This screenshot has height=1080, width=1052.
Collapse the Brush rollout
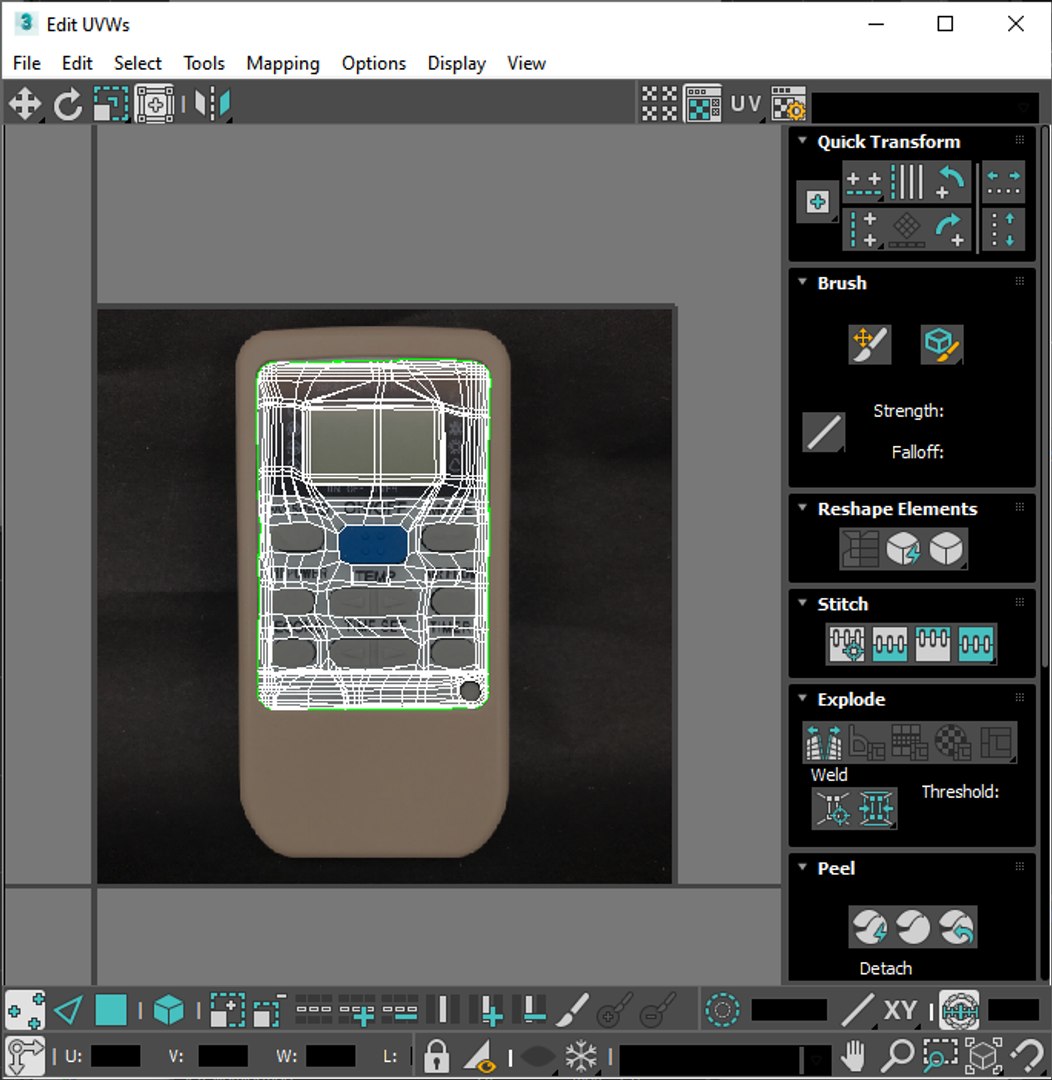click(802, 282)
